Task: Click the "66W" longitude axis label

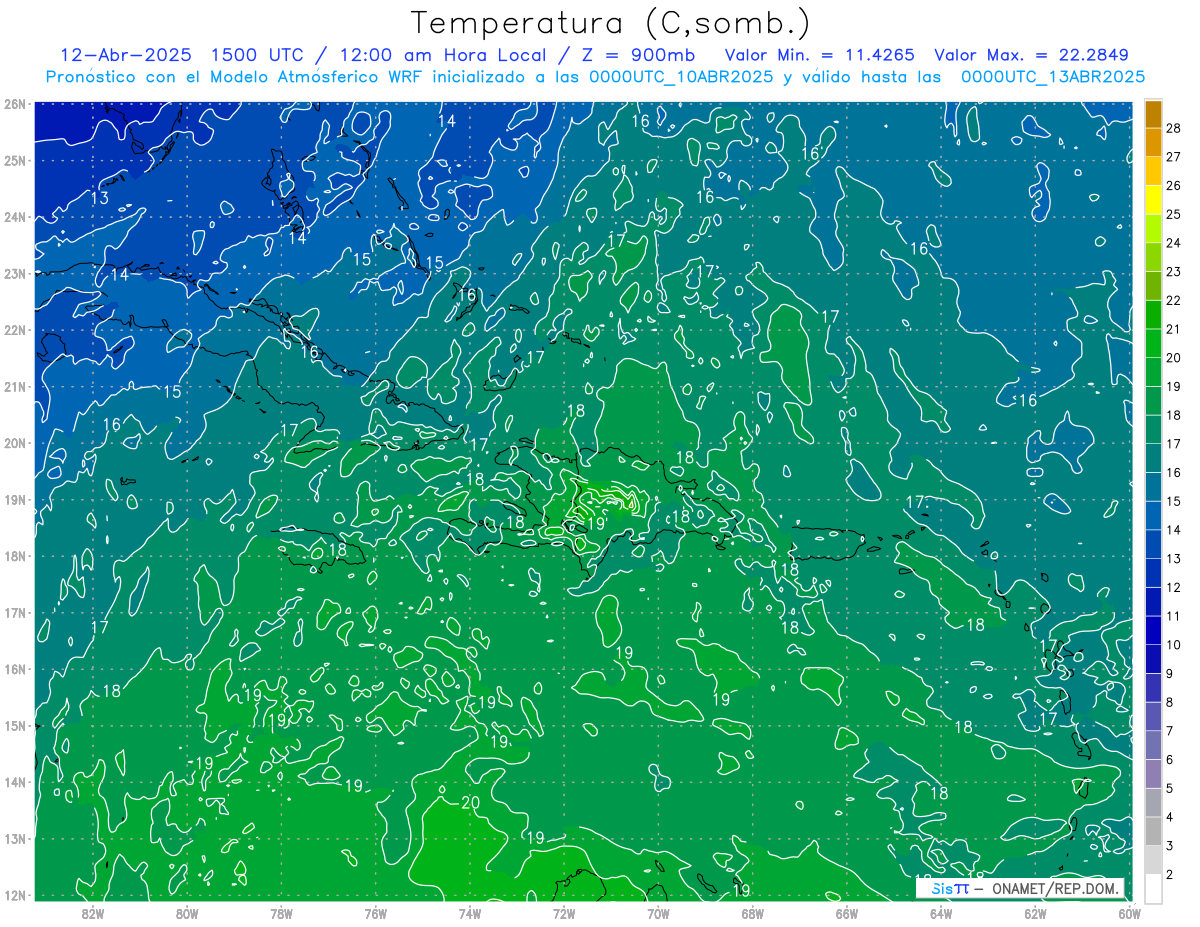Action: pyautogui.click(x=847, y=913)
